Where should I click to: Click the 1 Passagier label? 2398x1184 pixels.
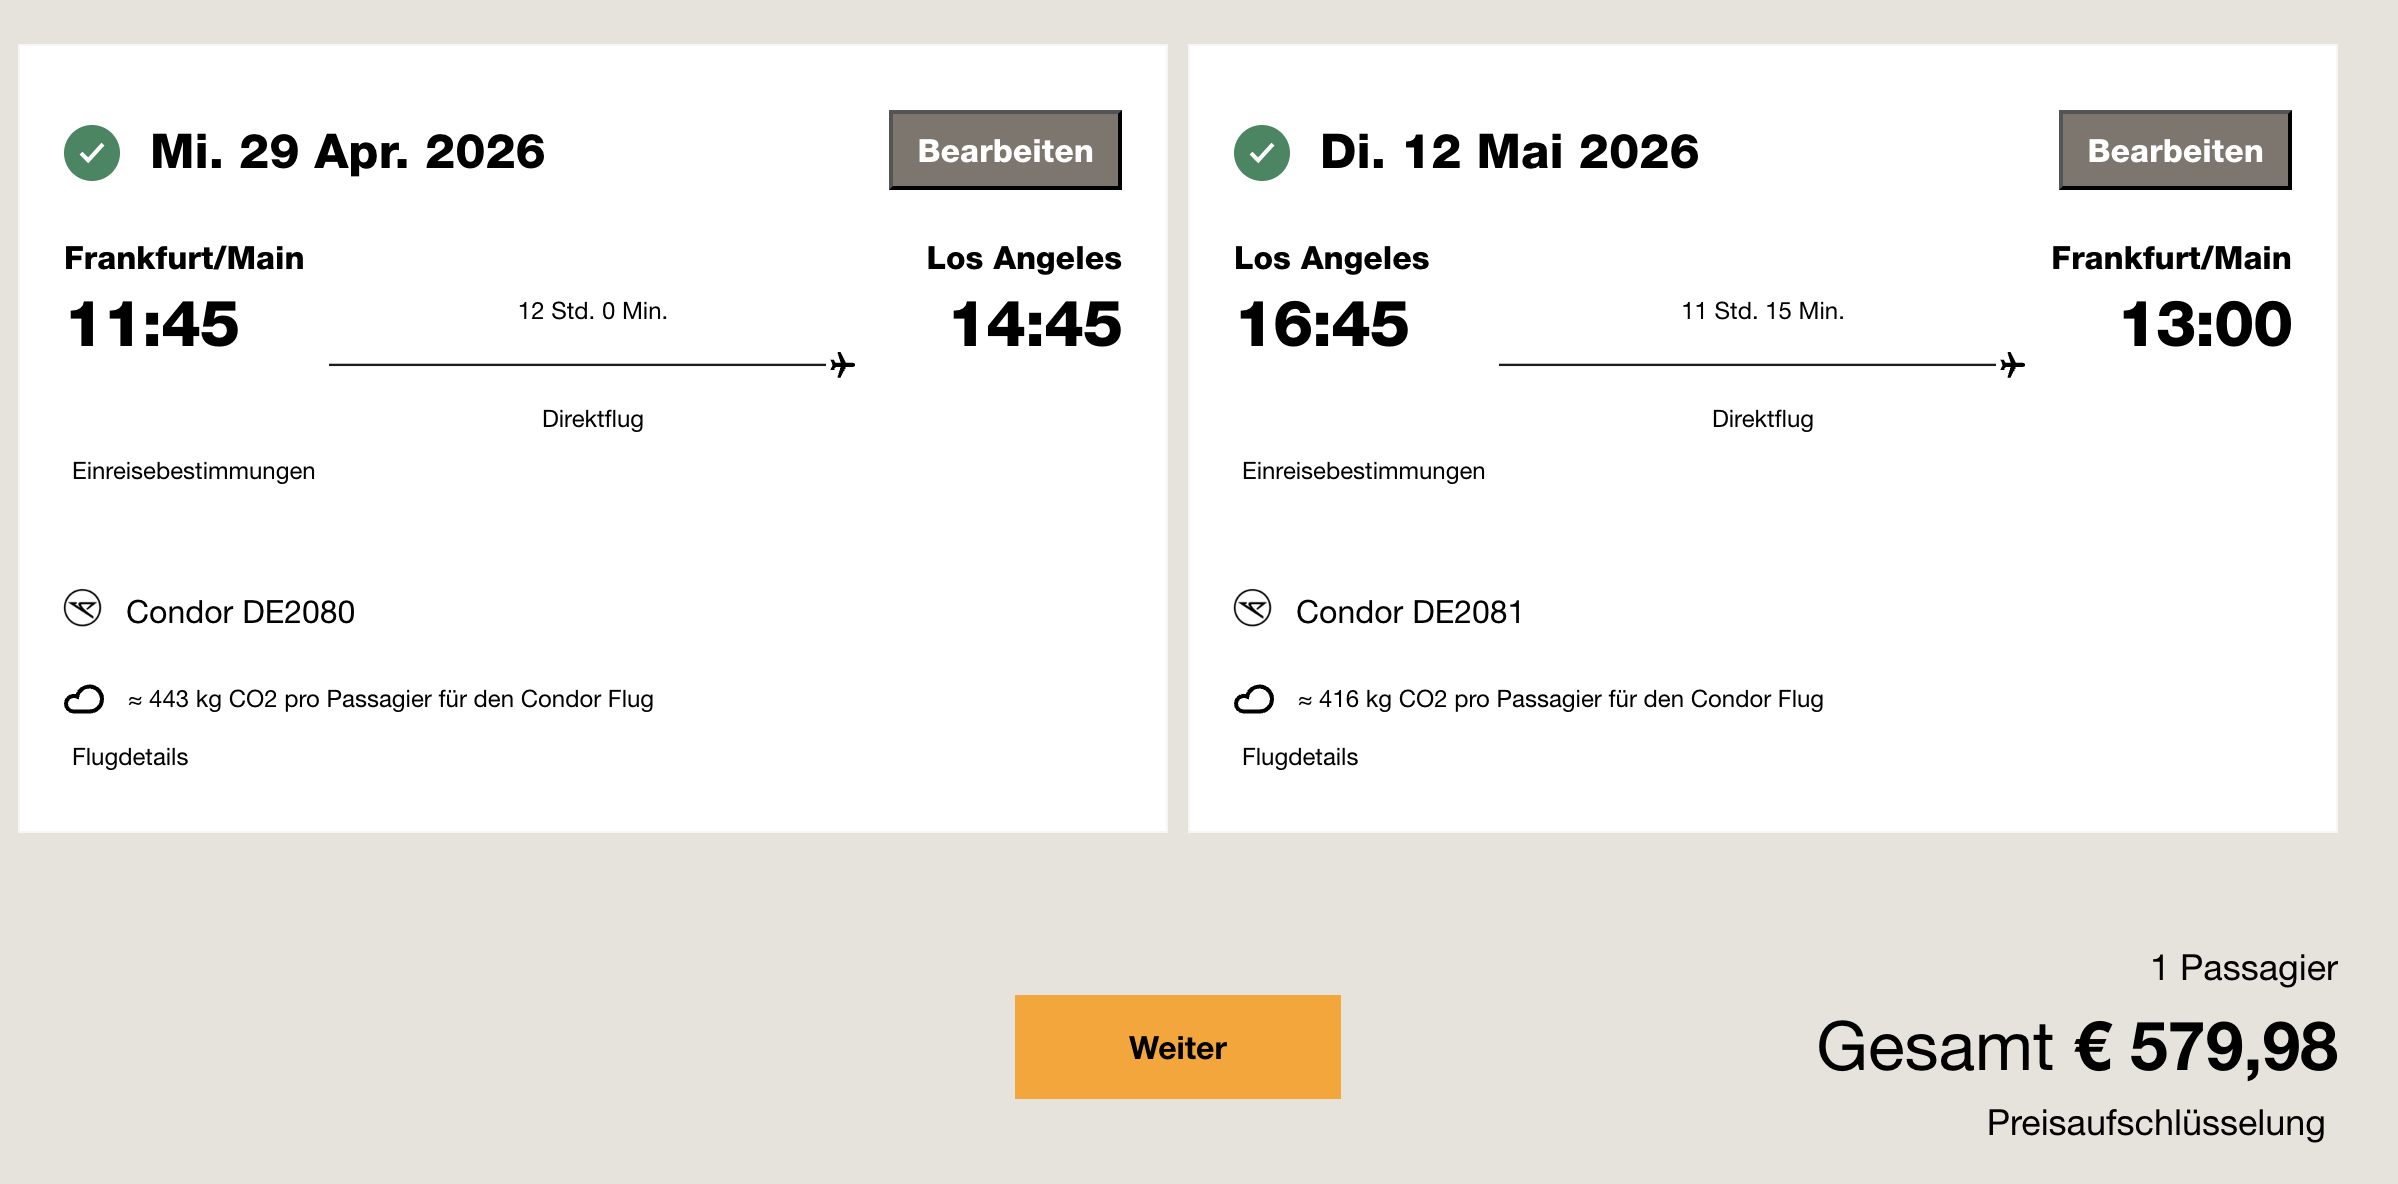pos(2244,968)
